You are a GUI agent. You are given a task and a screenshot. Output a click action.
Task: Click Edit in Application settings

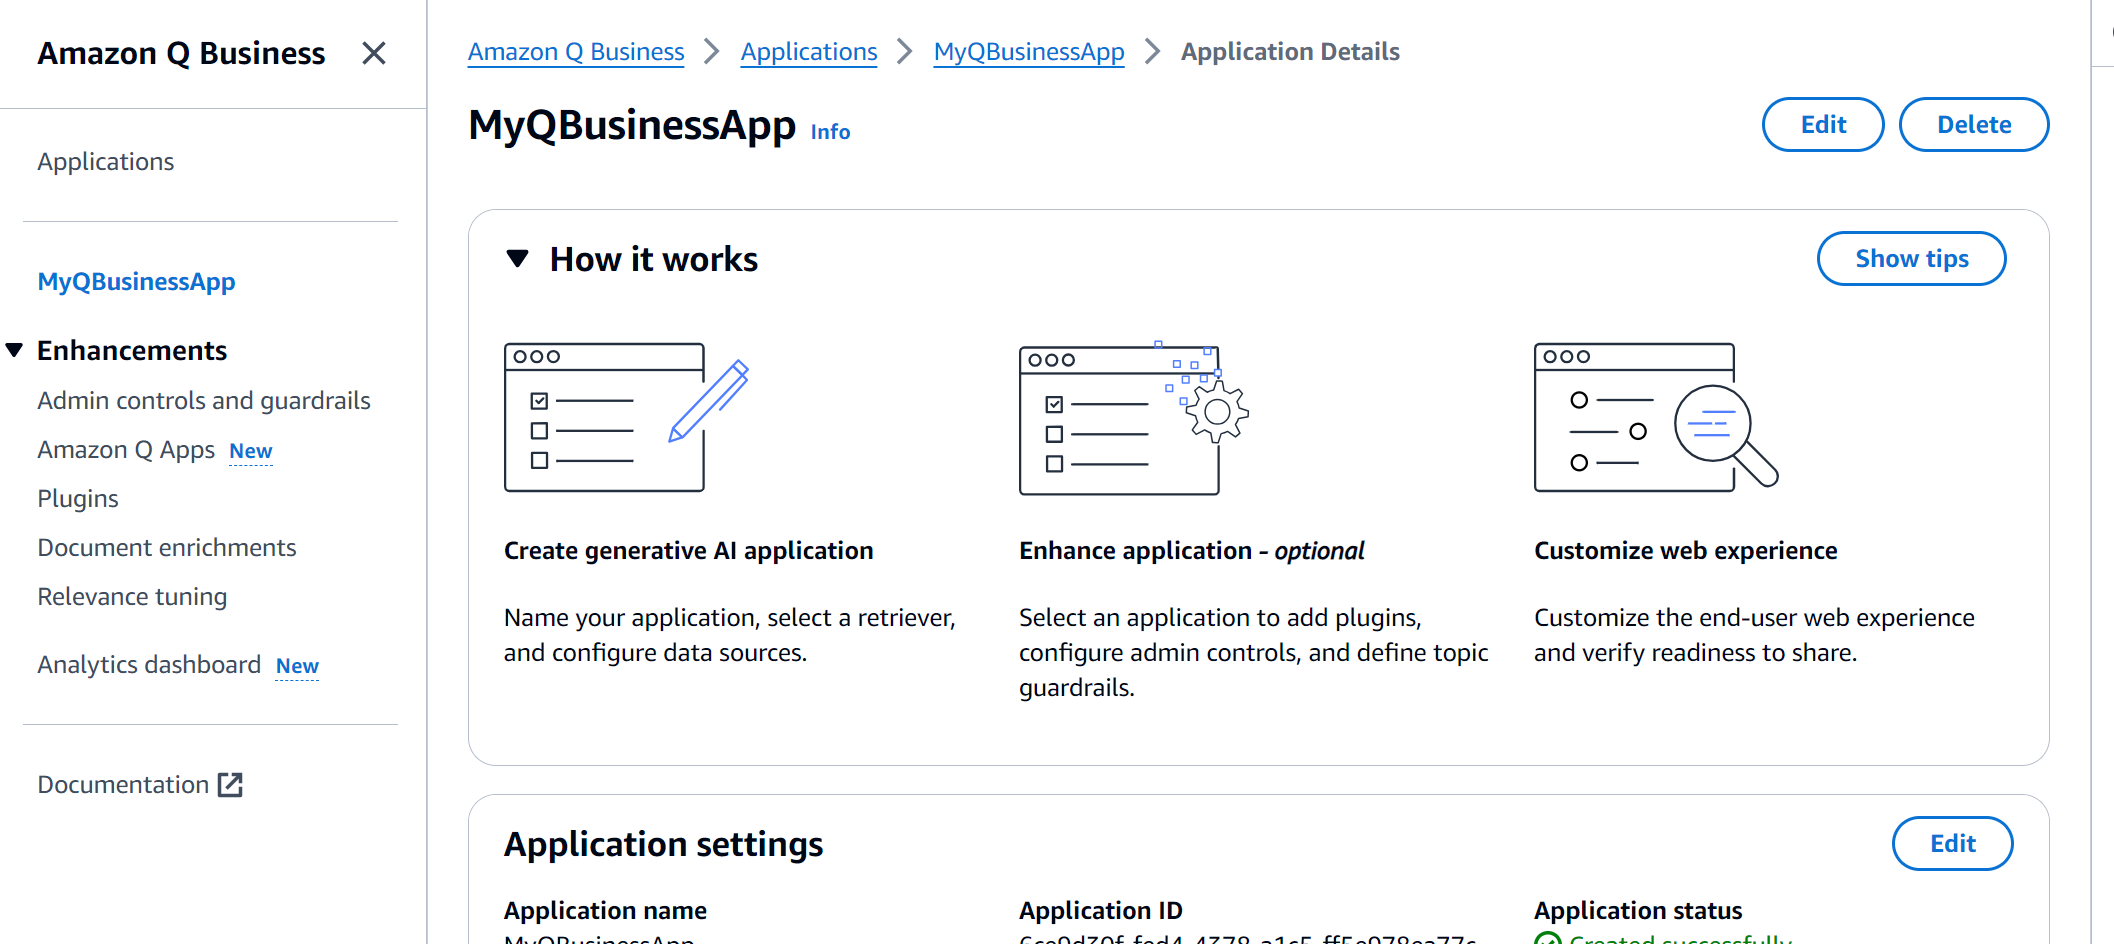1952,844
